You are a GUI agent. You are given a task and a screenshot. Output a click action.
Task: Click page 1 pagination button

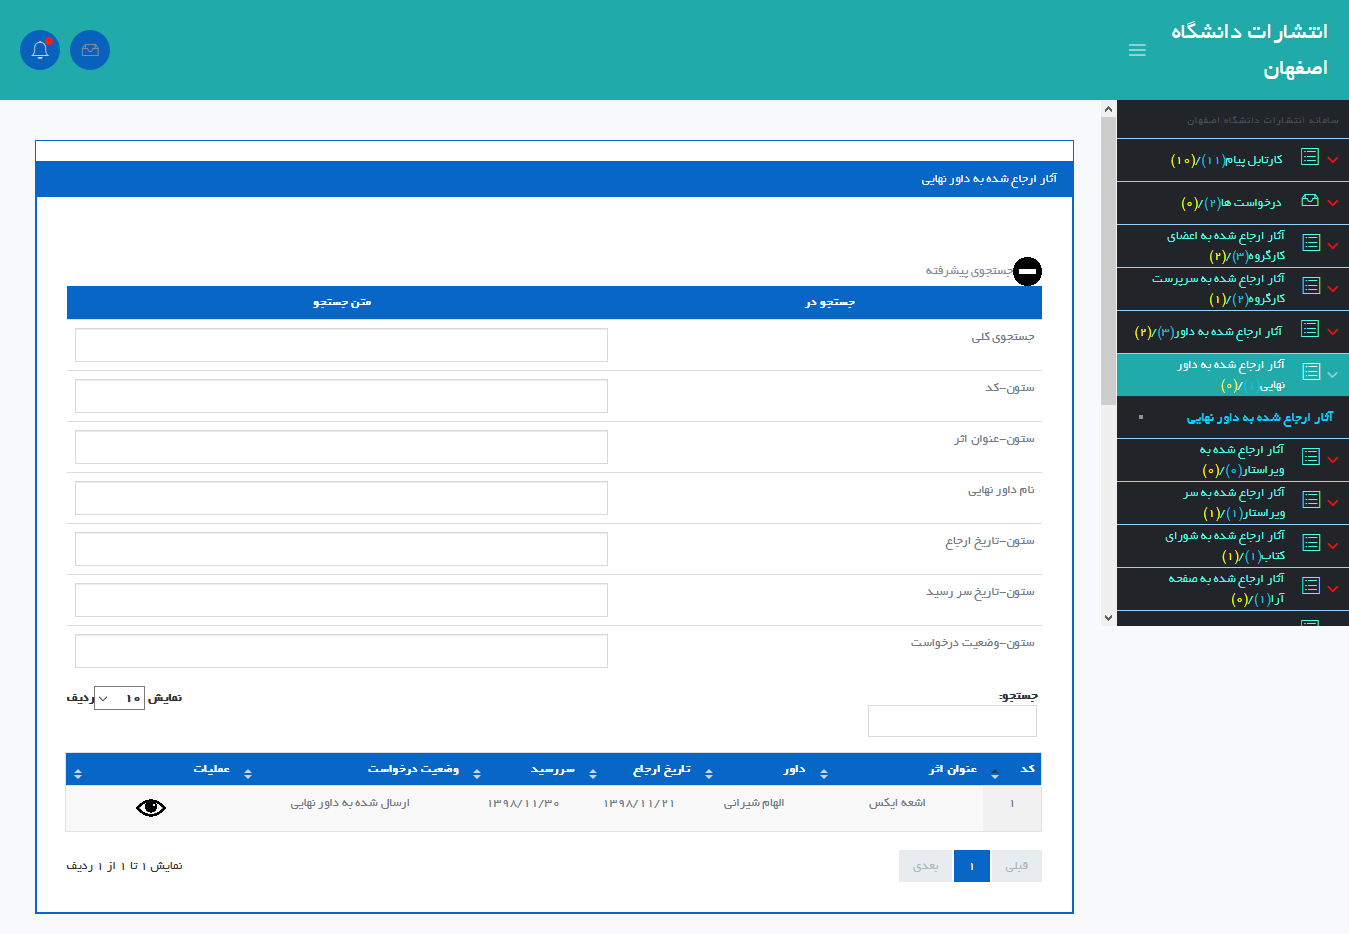(x=972, y=866)
